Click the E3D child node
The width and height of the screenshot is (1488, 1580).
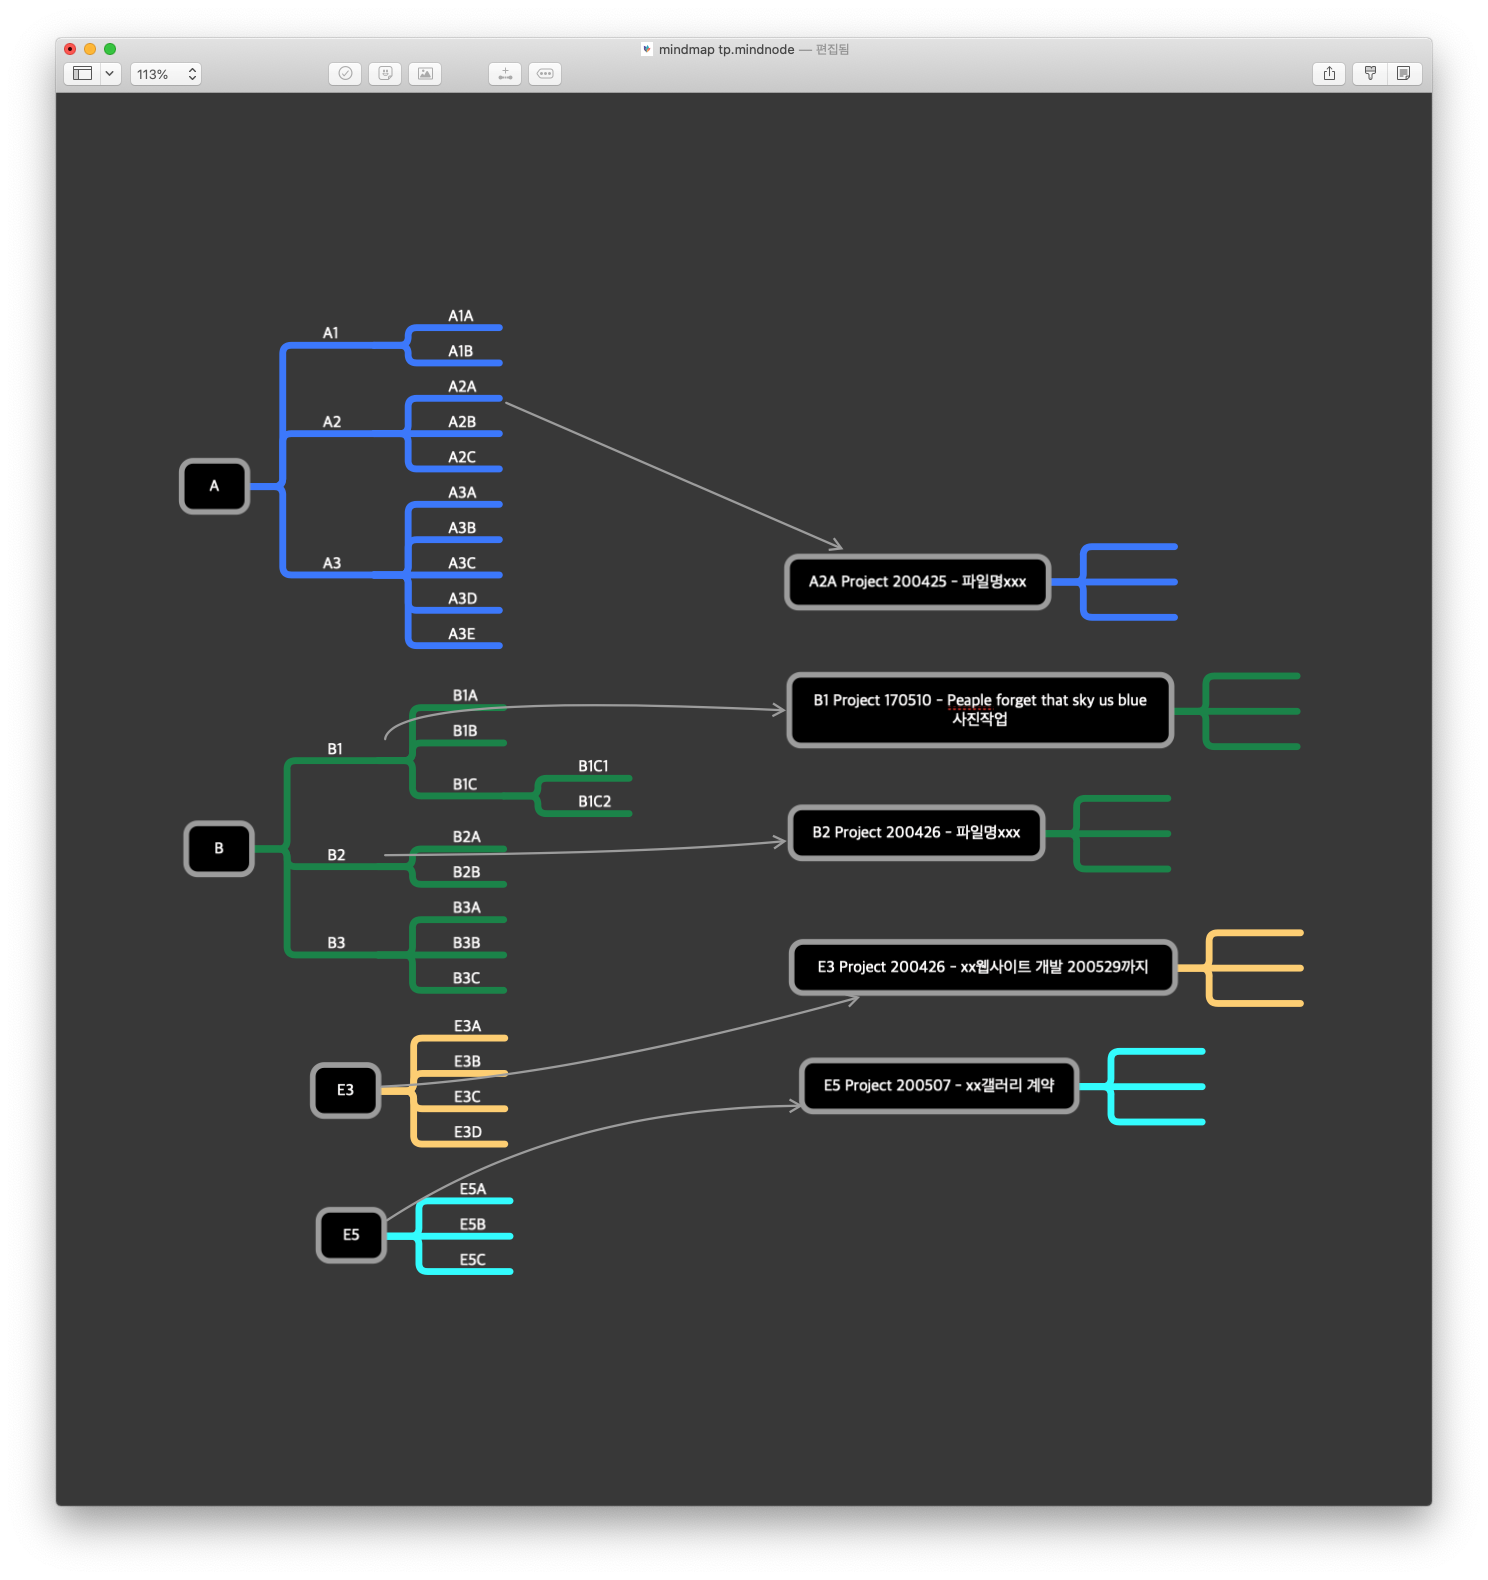coord(468,1132)
